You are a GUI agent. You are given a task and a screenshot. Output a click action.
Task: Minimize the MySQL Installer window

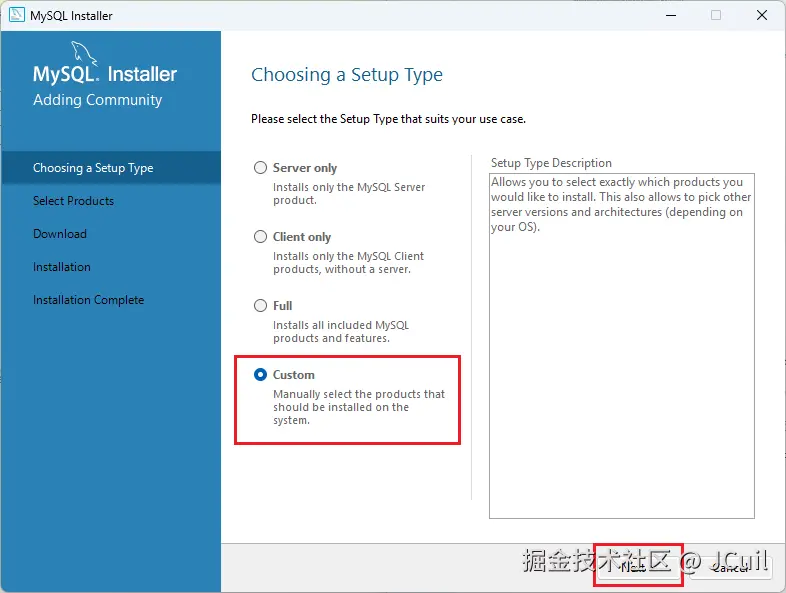point(671,15)
